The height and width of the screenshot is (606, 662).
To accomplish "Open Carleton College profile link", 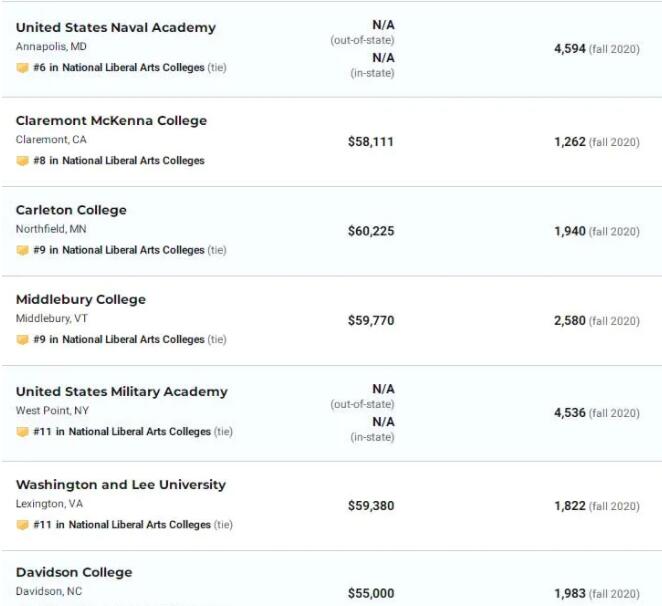I will (x=71, y=210).
